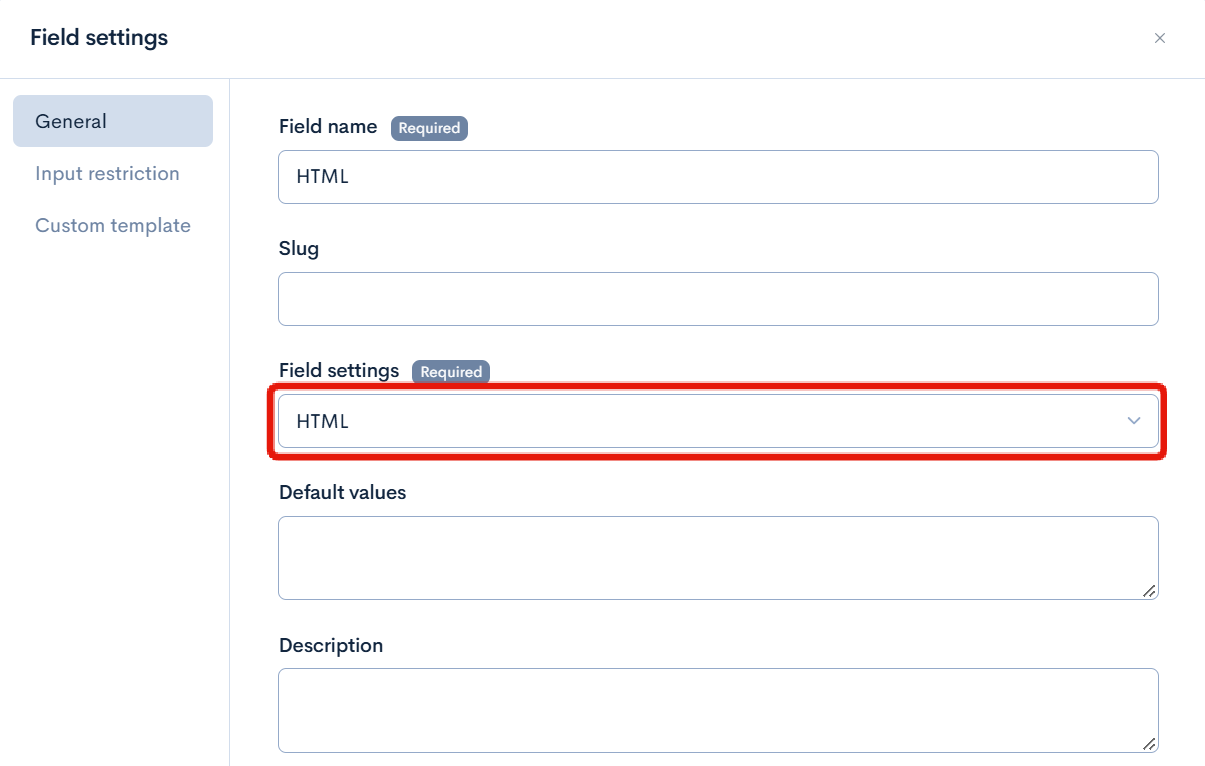Focus the Field name input containing HTML
This screenshot has height=766, width=1205.
pos(718,177)
